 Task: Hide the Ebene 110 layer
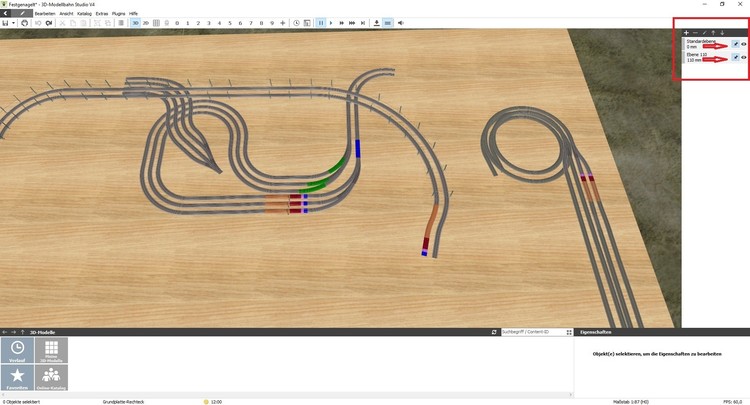click(744, 58)
